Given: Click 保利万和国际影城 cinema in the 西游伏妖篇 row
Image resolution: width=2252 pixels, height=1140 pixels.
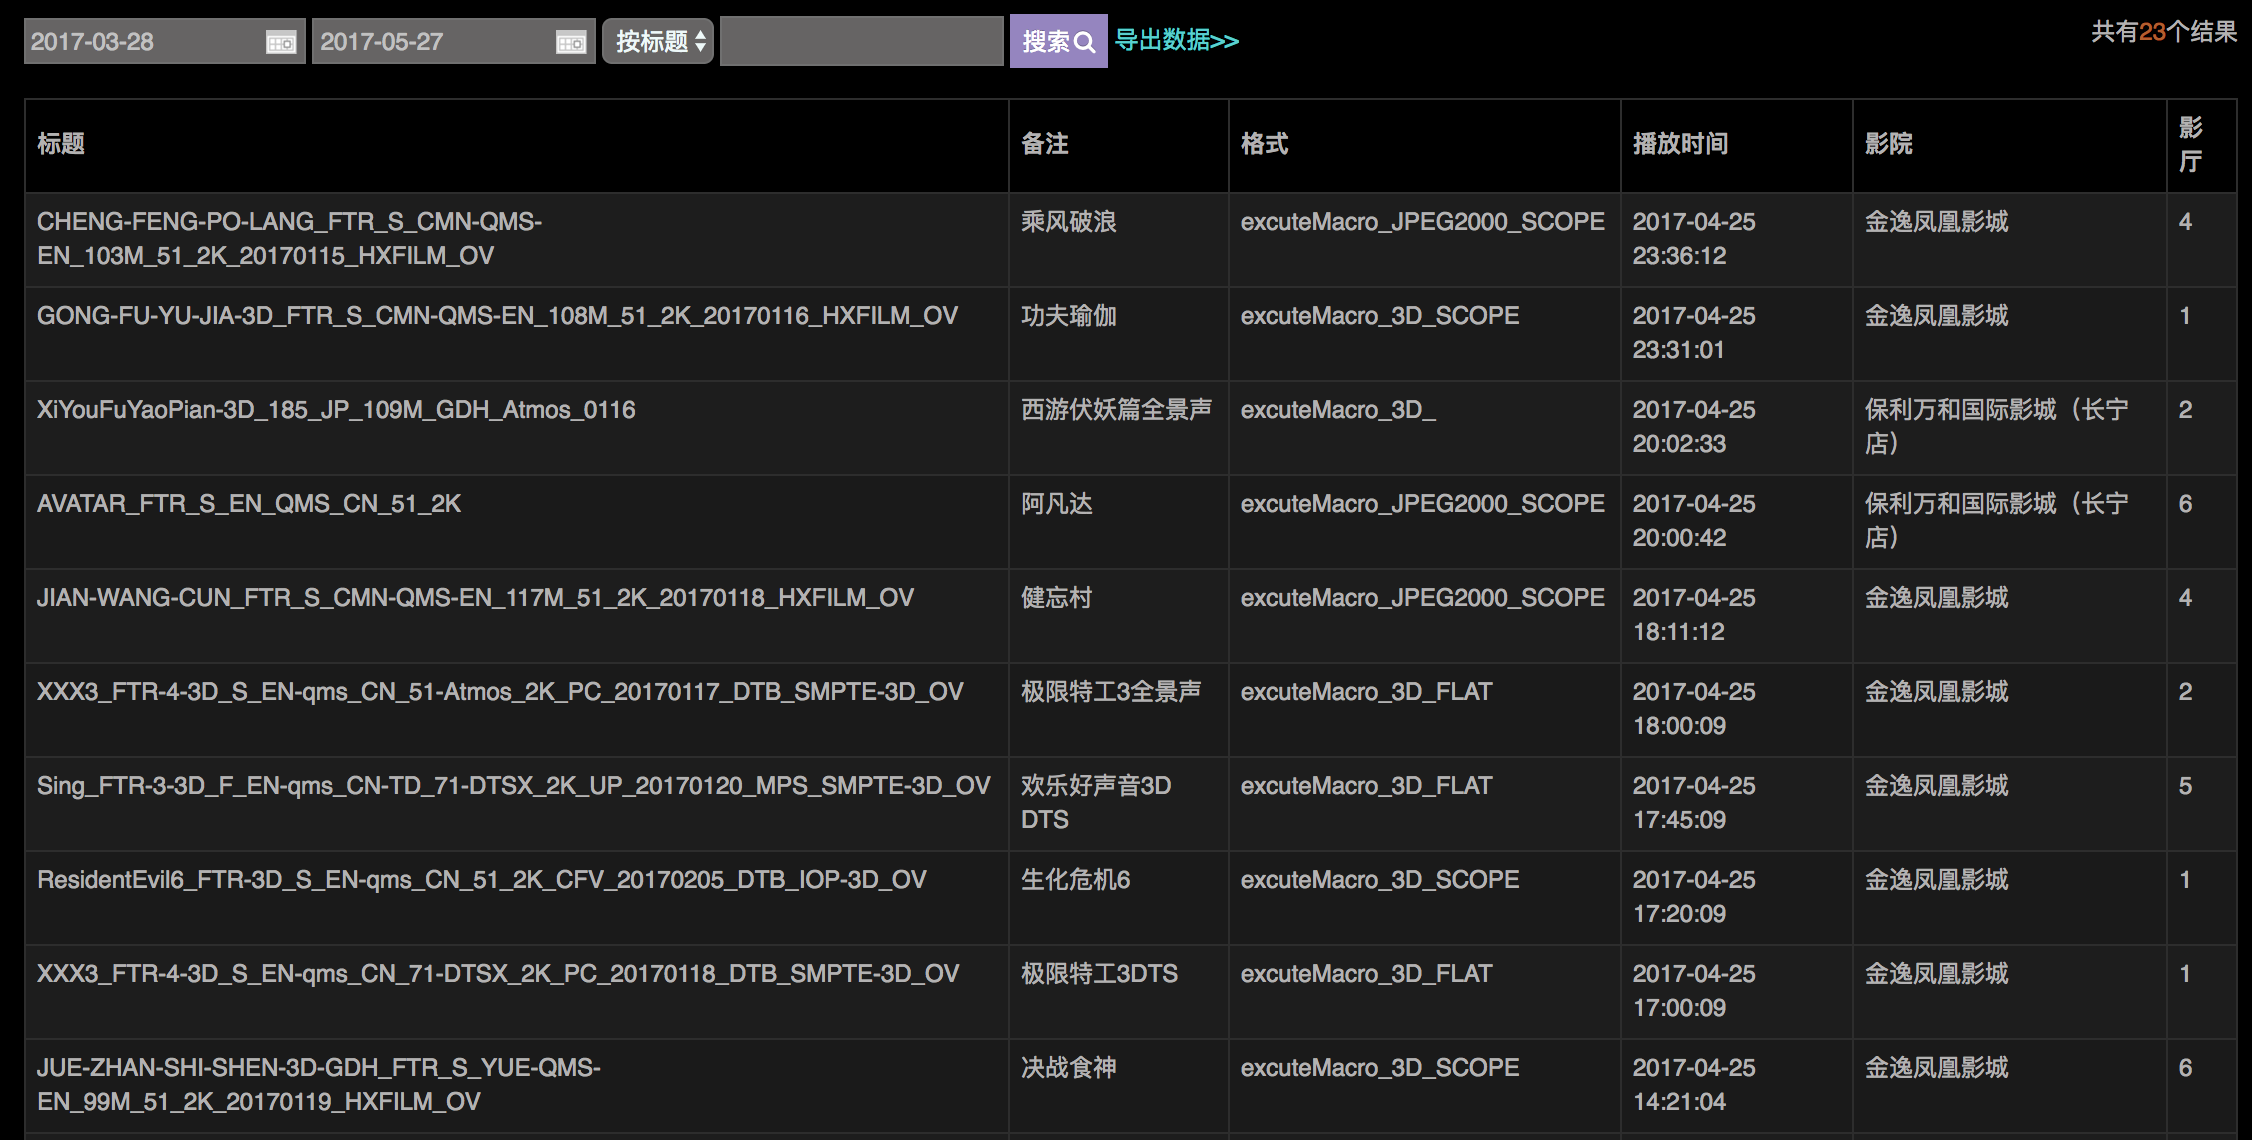Looking at the screenshot, I should click(x=1997, y=426).
